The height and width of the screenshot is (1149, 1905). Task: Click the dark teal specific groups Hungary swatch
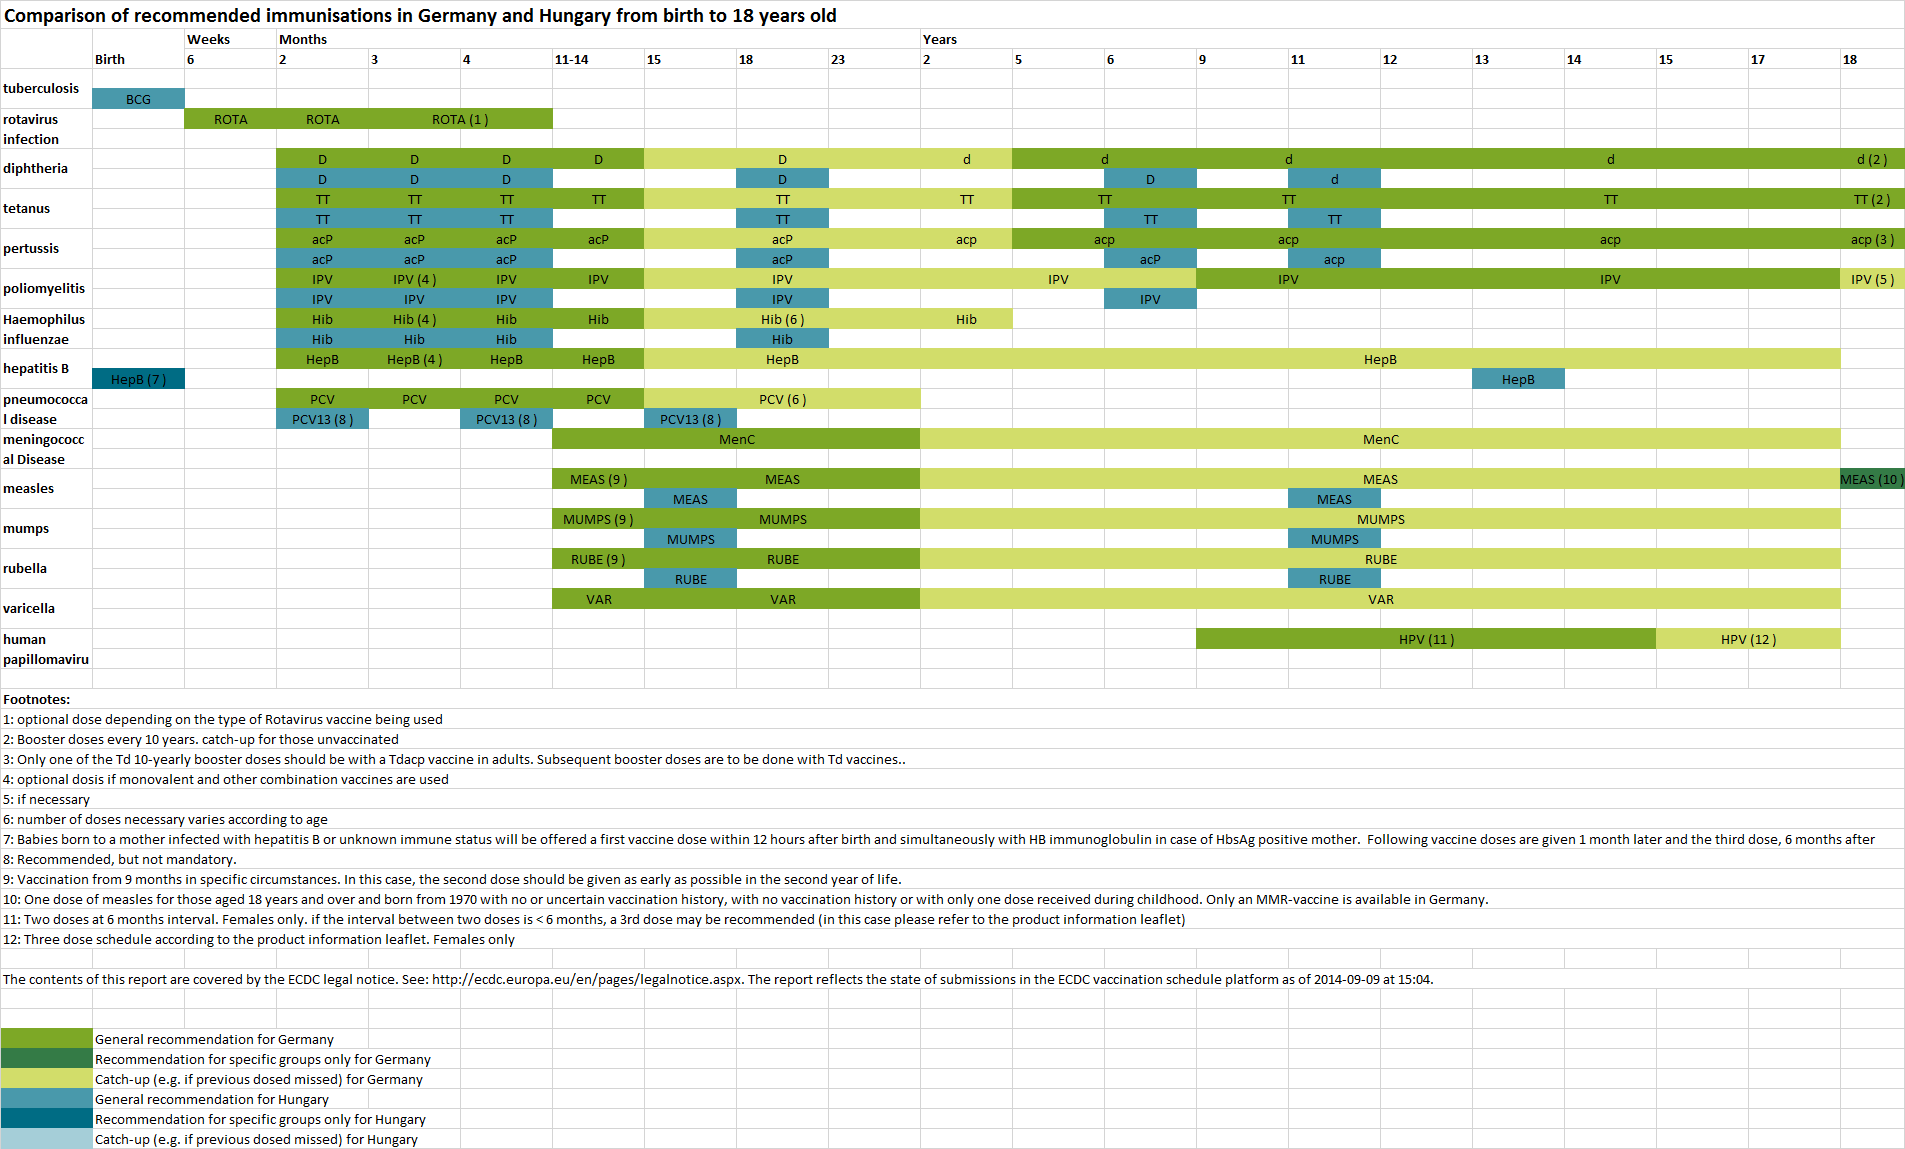click(x=46, y=1119)
